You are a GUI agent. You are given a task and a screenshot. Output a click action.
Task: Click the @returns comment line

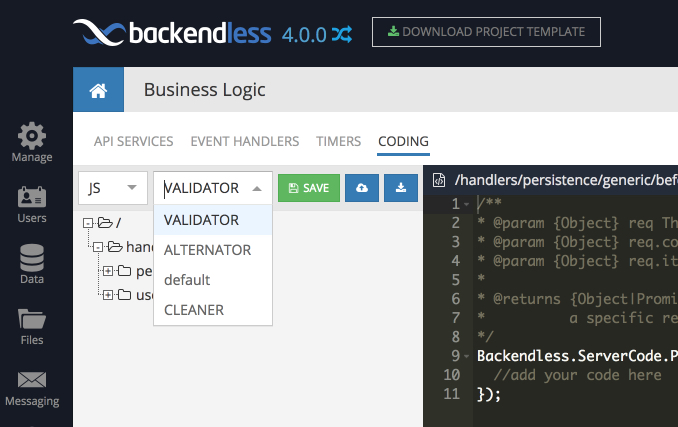[x=577, y=299]
